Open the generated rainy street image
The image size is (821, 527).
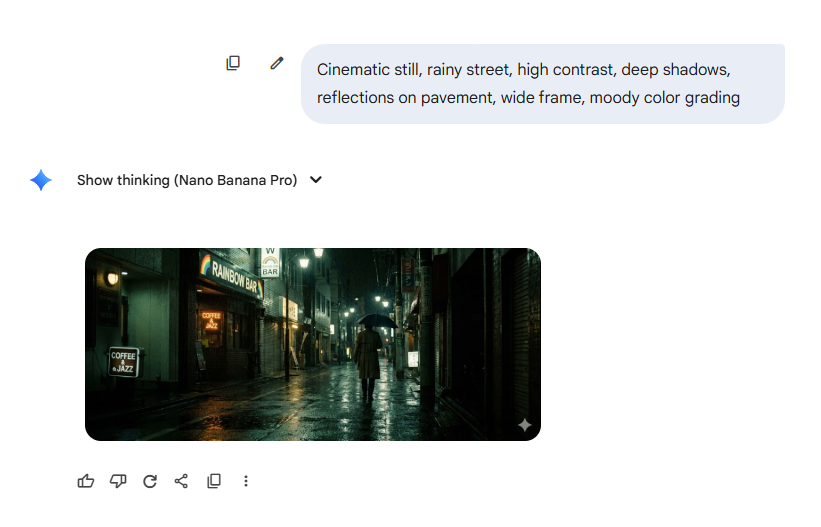coord(312,344)
